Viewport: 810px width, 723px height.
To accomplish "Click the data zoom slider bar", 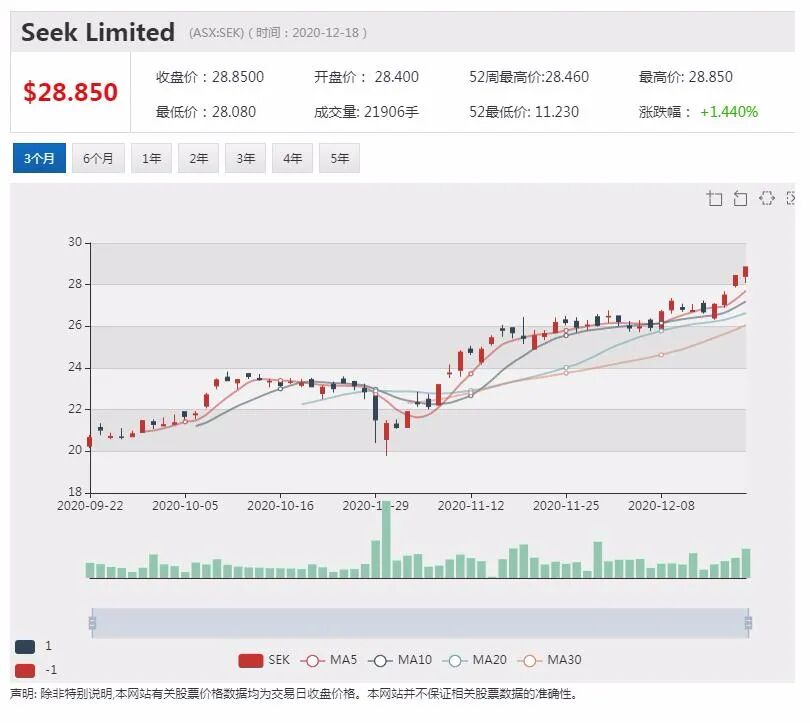I will 420,623.
